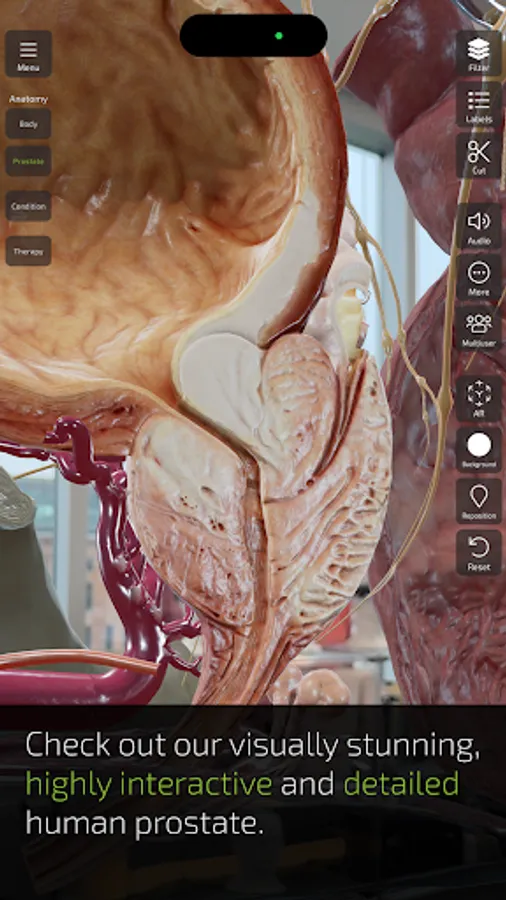Start a Multiuser session
This screenshot has width=506, height=900.
(x=478, y=328)
